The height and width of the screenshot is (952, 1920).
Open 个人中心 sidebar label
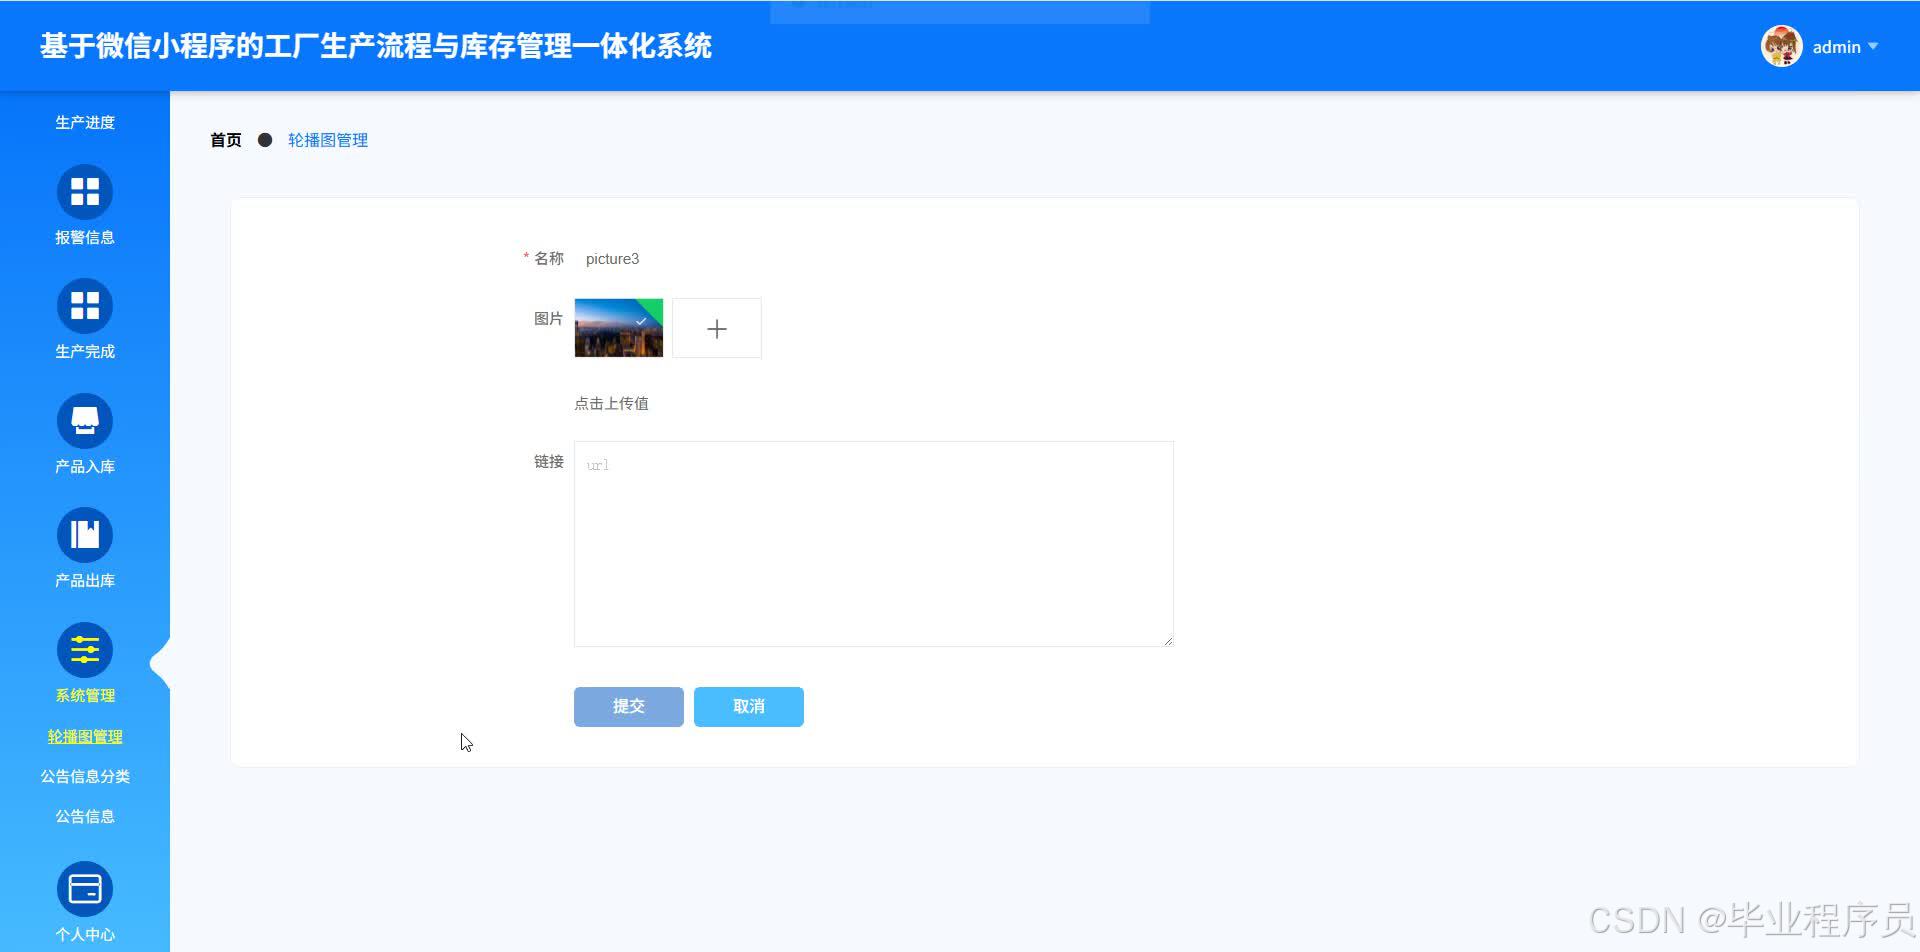pos(85,934)
